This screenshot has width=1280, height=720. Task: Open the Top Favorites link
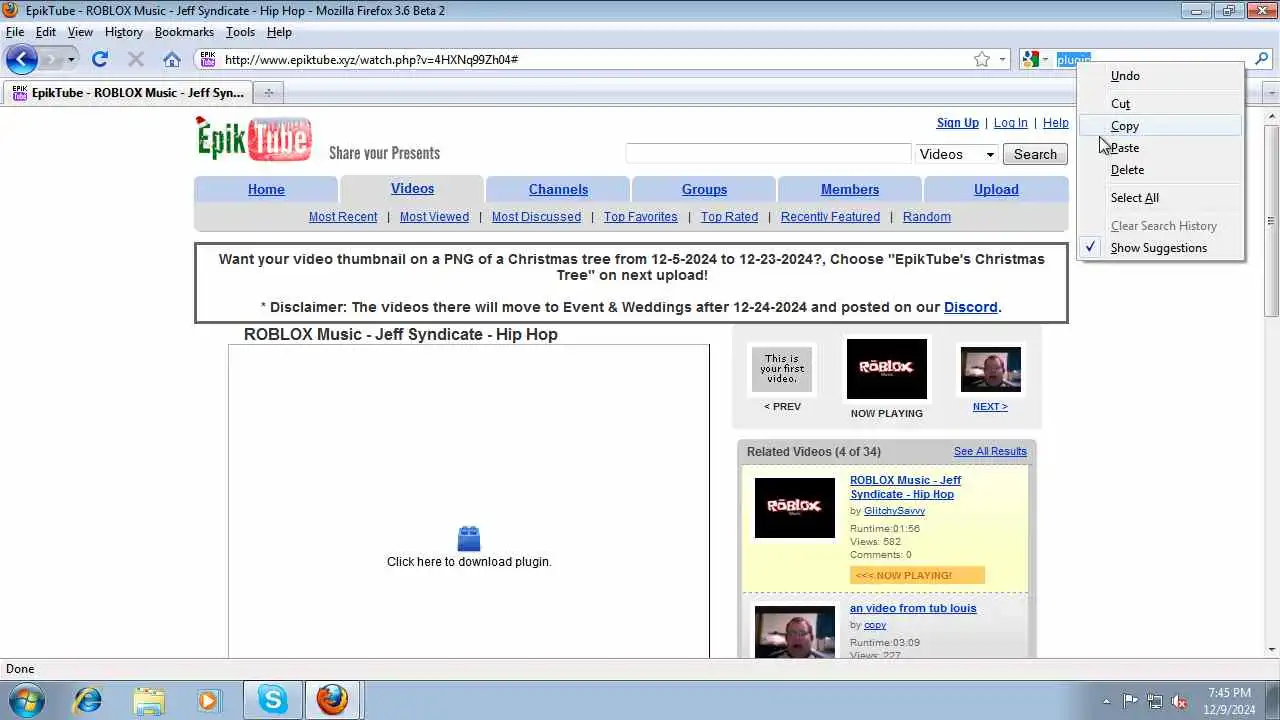640,217
